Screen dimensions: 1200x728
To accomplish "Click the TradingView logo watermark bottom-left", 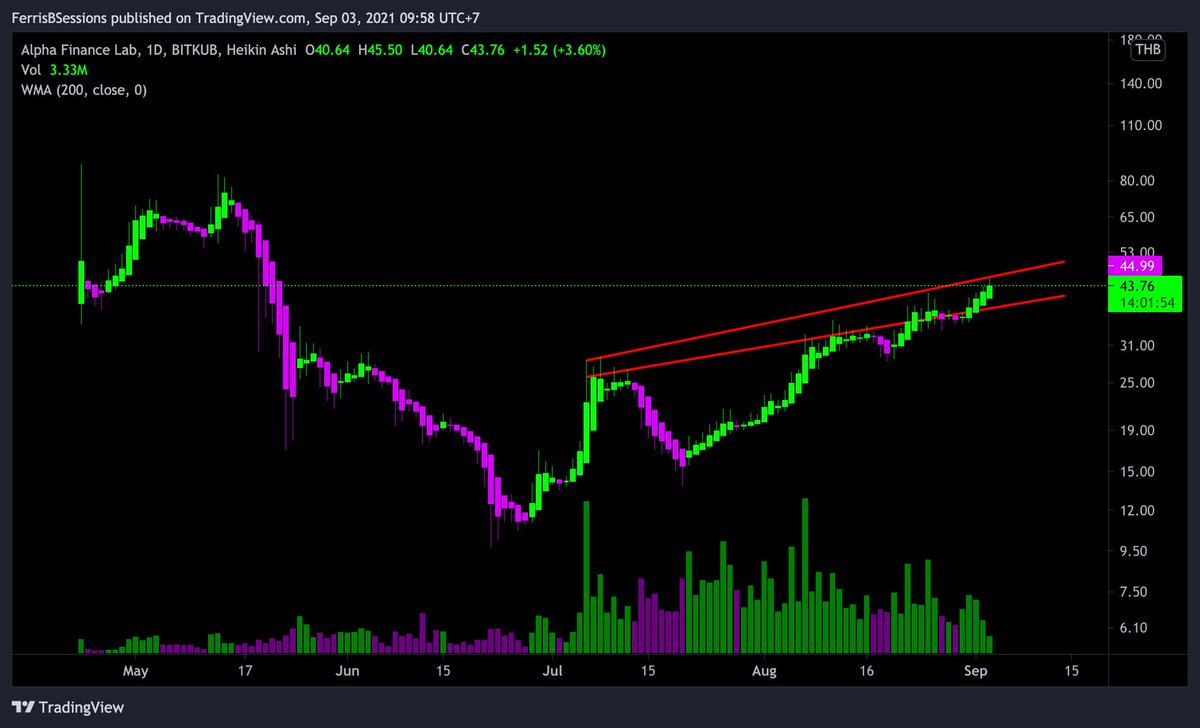I will 67,707.
